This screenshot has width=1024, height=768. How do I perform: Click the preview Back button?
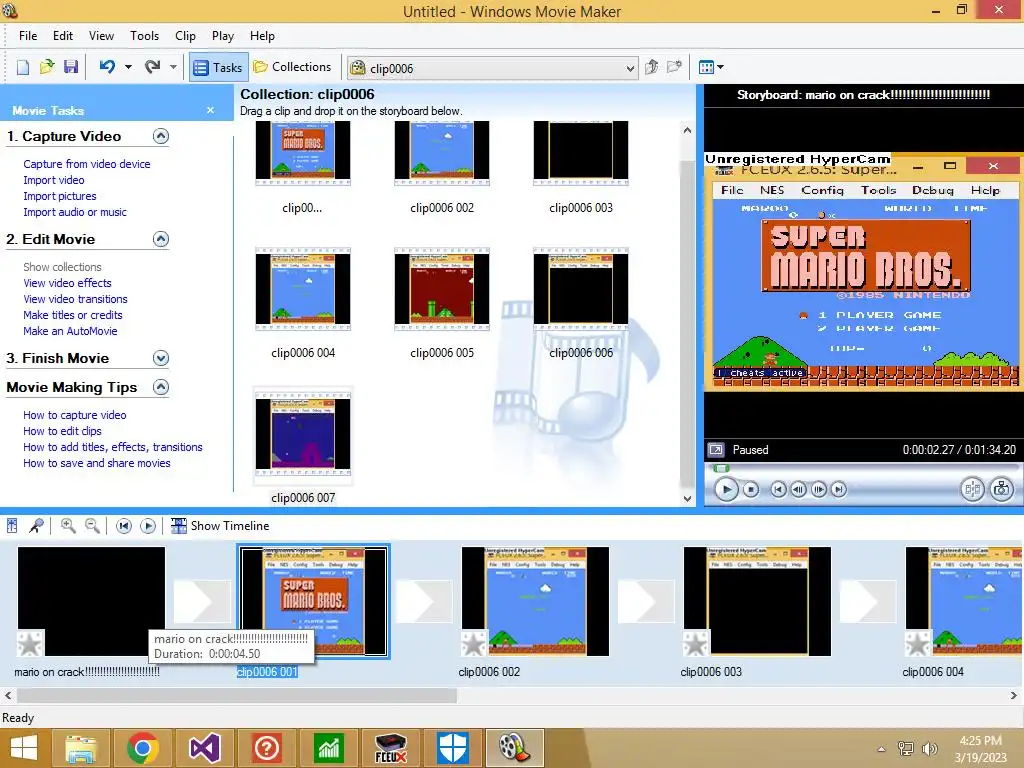pos(778,489)
